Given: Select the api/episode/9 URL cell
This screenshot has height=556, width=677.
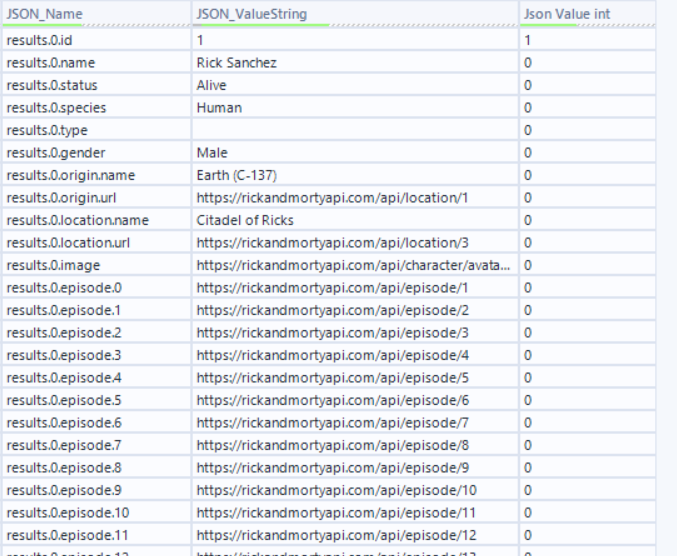Looking at the screenshot, I should tap(355, 468).
